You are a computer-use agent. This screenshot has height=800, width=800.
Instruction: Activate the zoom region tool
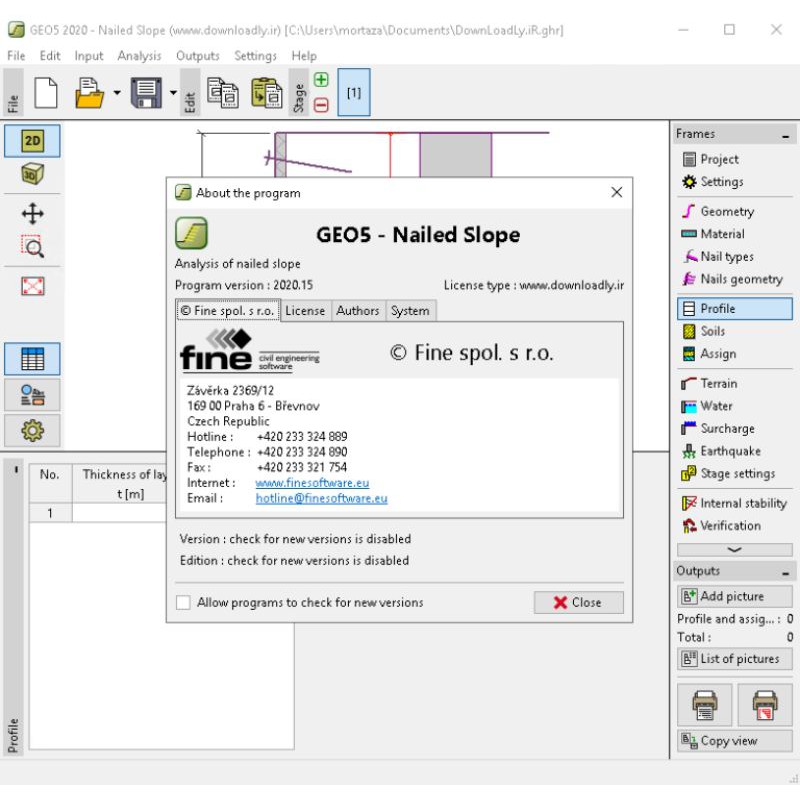33,247
